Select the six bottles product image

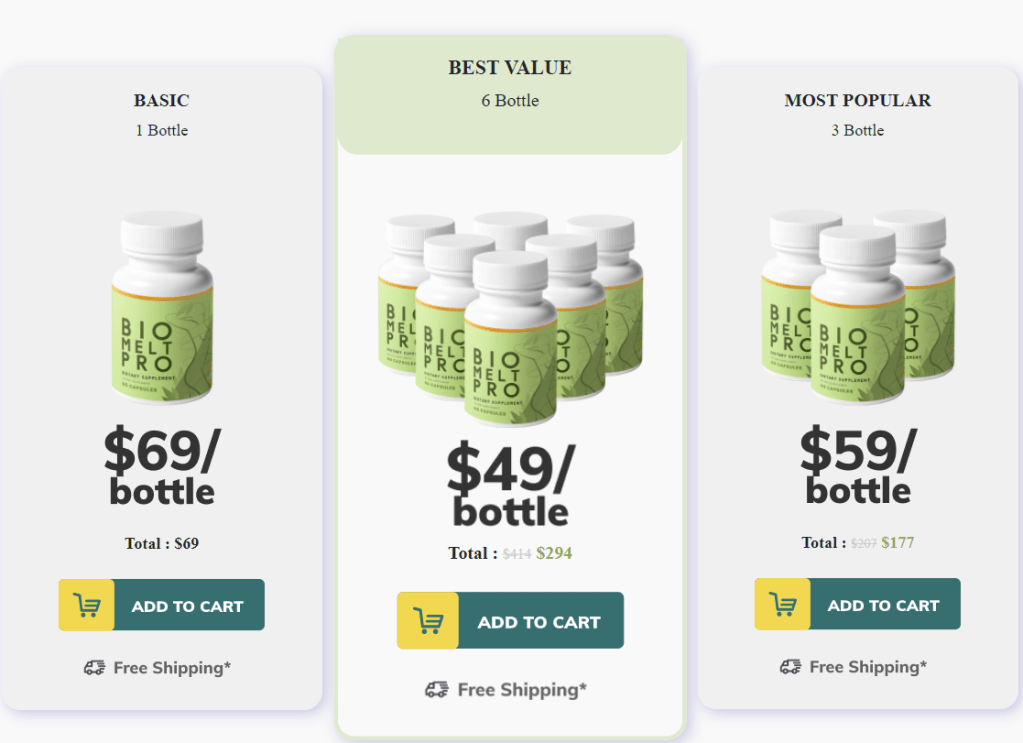coord(510,317)
